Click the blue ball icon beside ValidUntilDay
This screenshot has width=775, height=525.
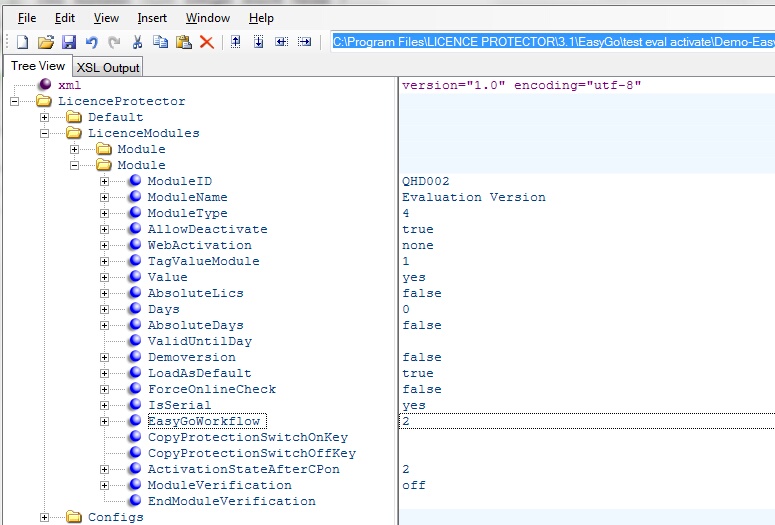(135, 341)
